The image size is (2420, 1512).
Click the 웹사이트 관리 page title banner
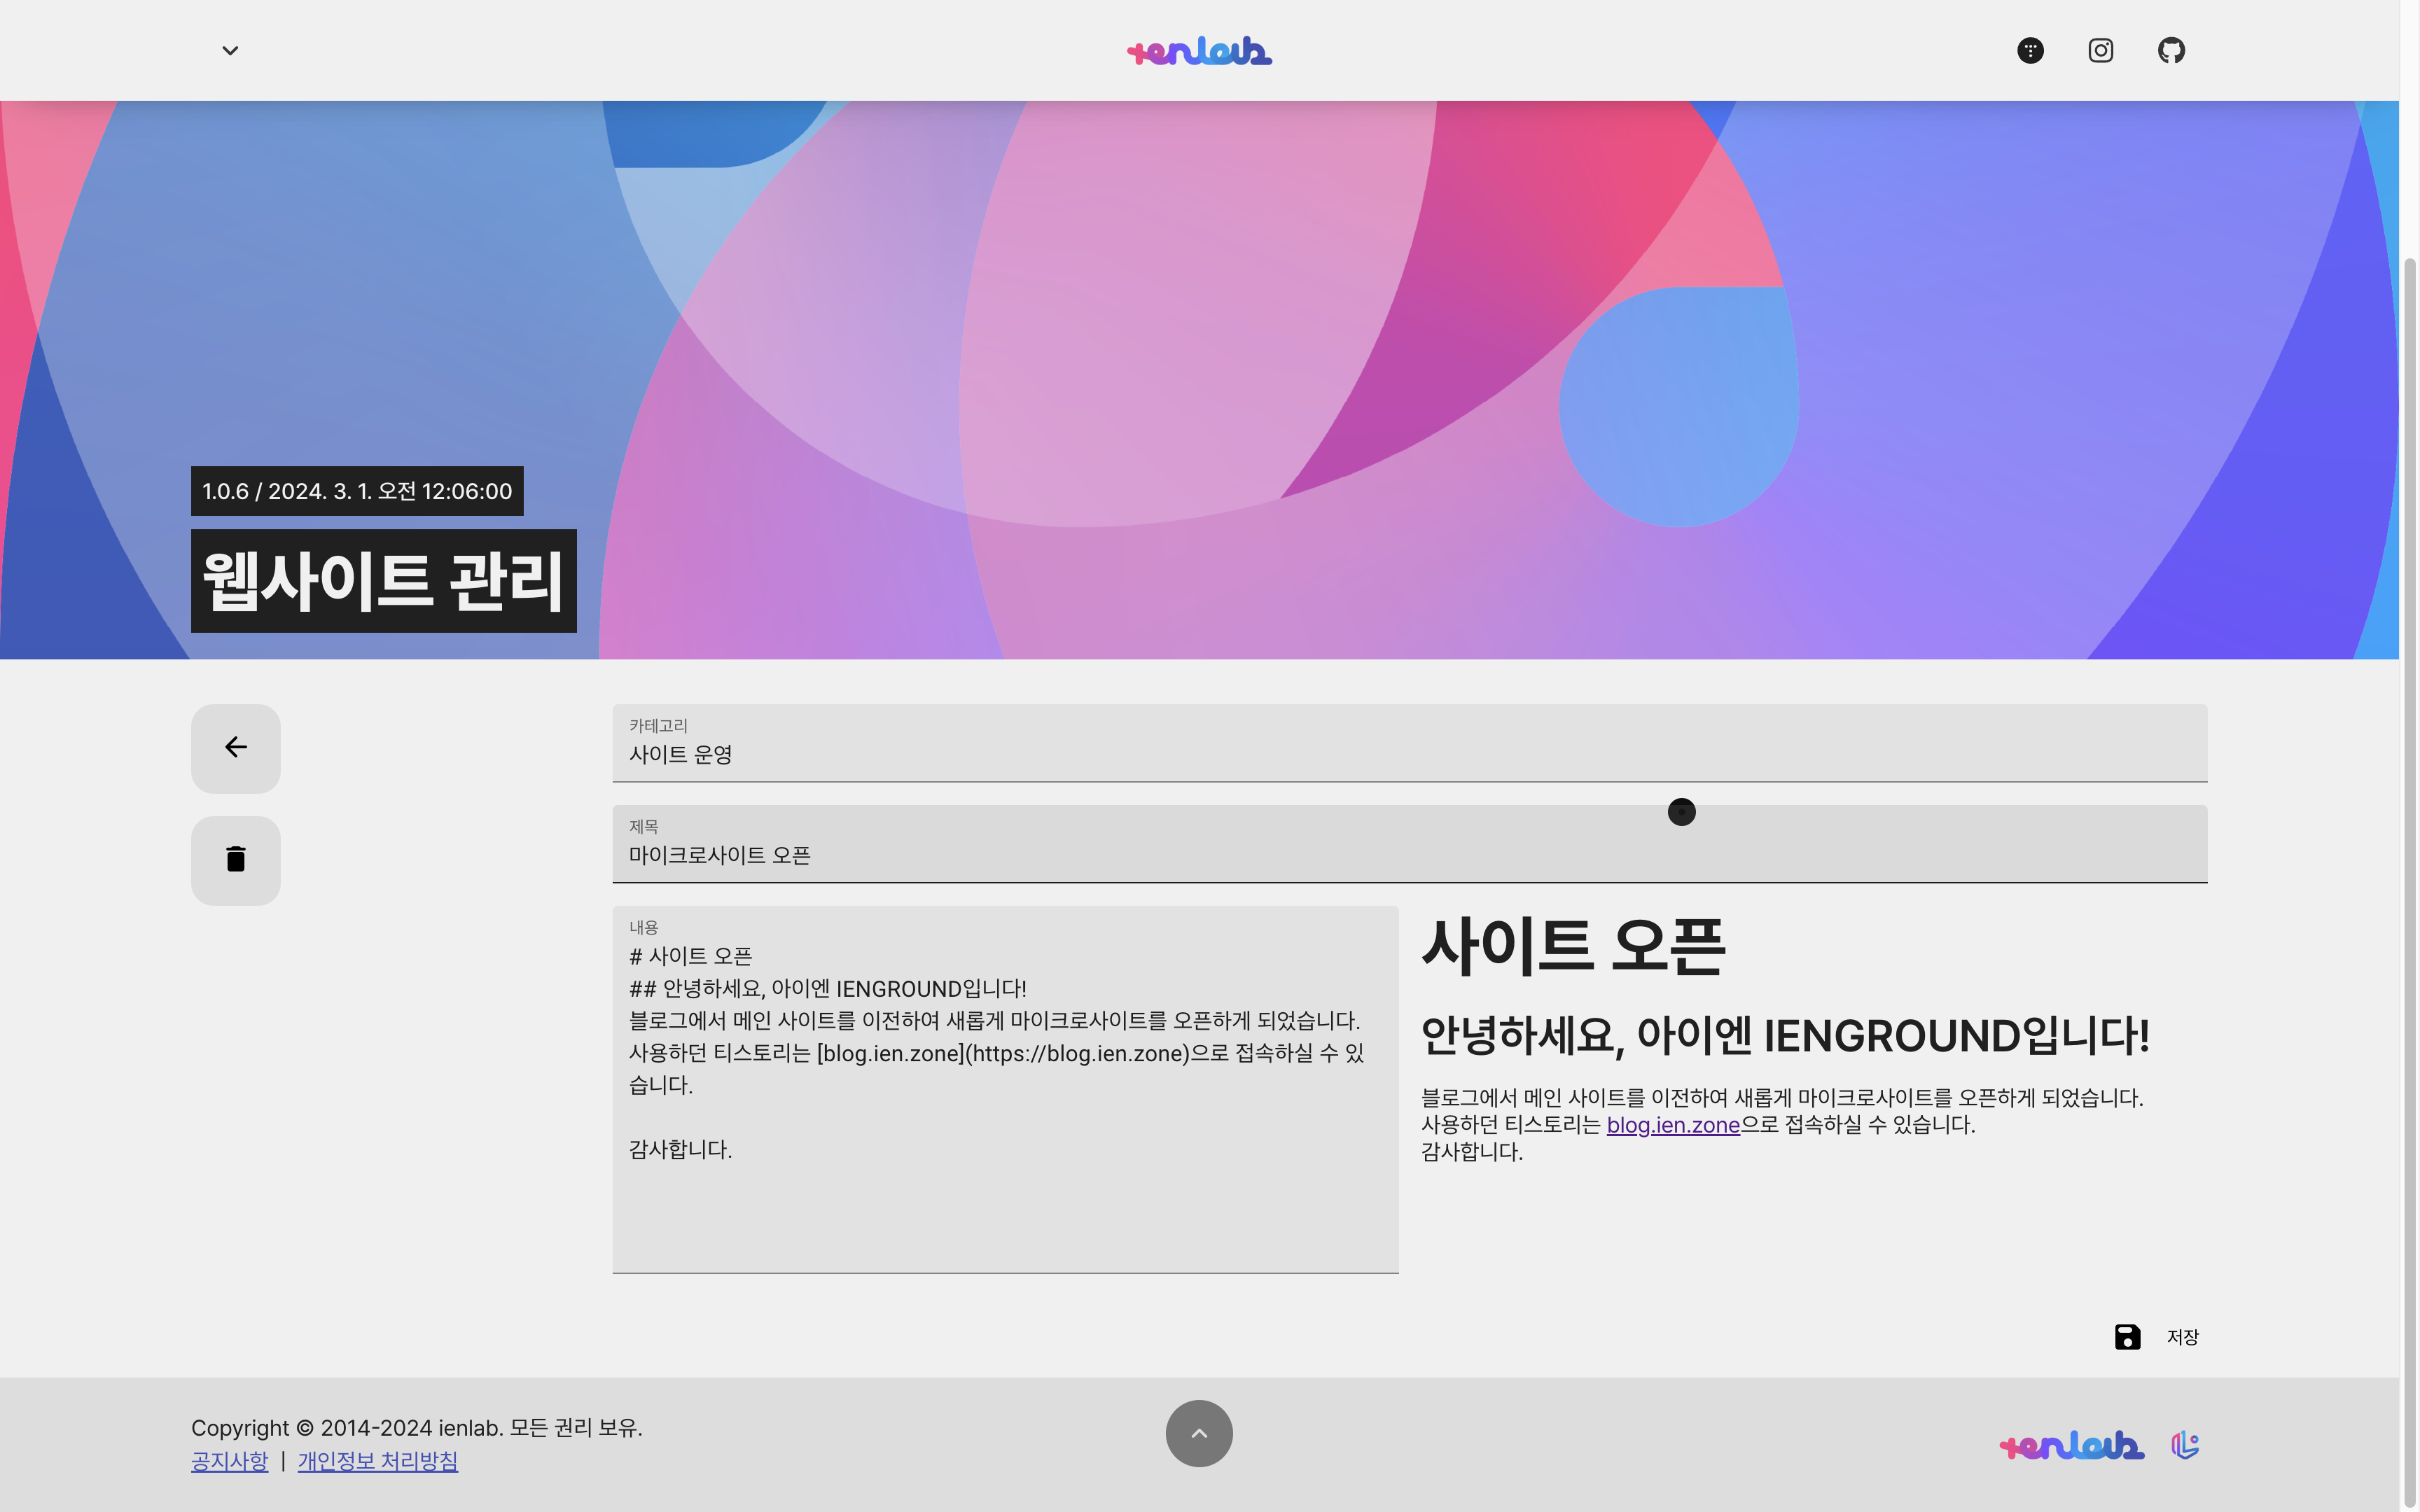click(383, 581)
